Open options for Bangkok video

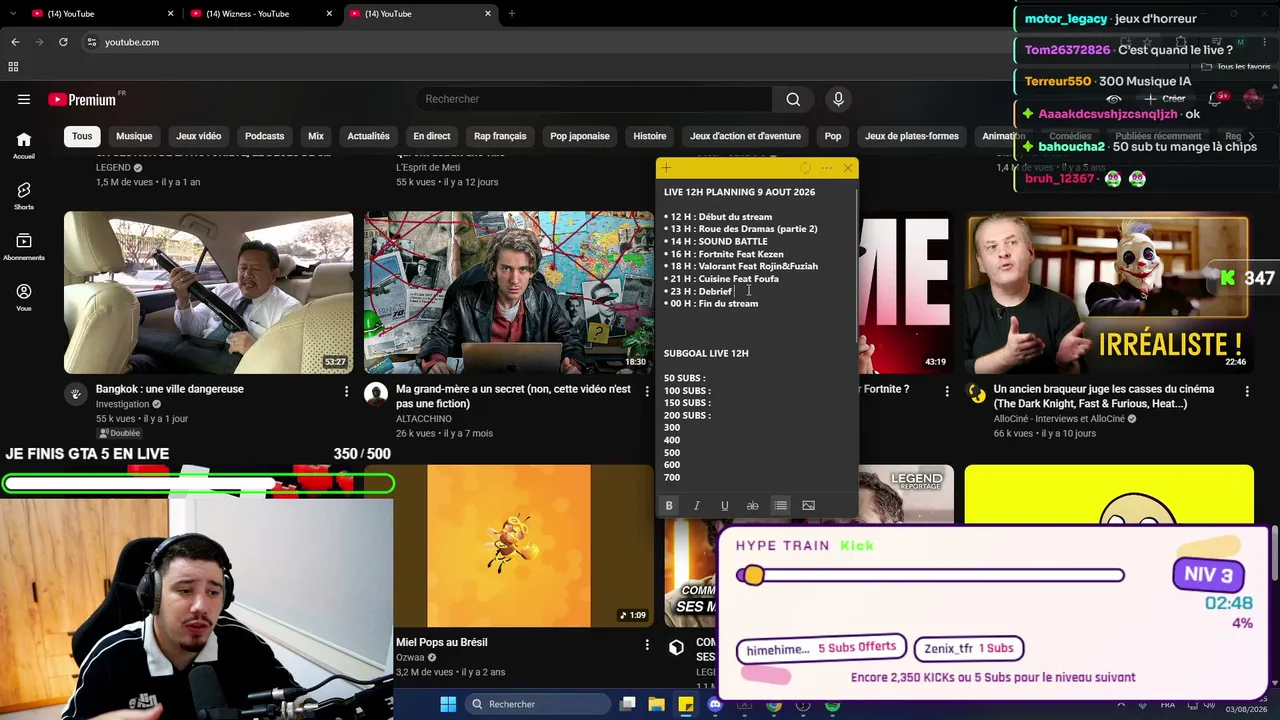(347, 391)
